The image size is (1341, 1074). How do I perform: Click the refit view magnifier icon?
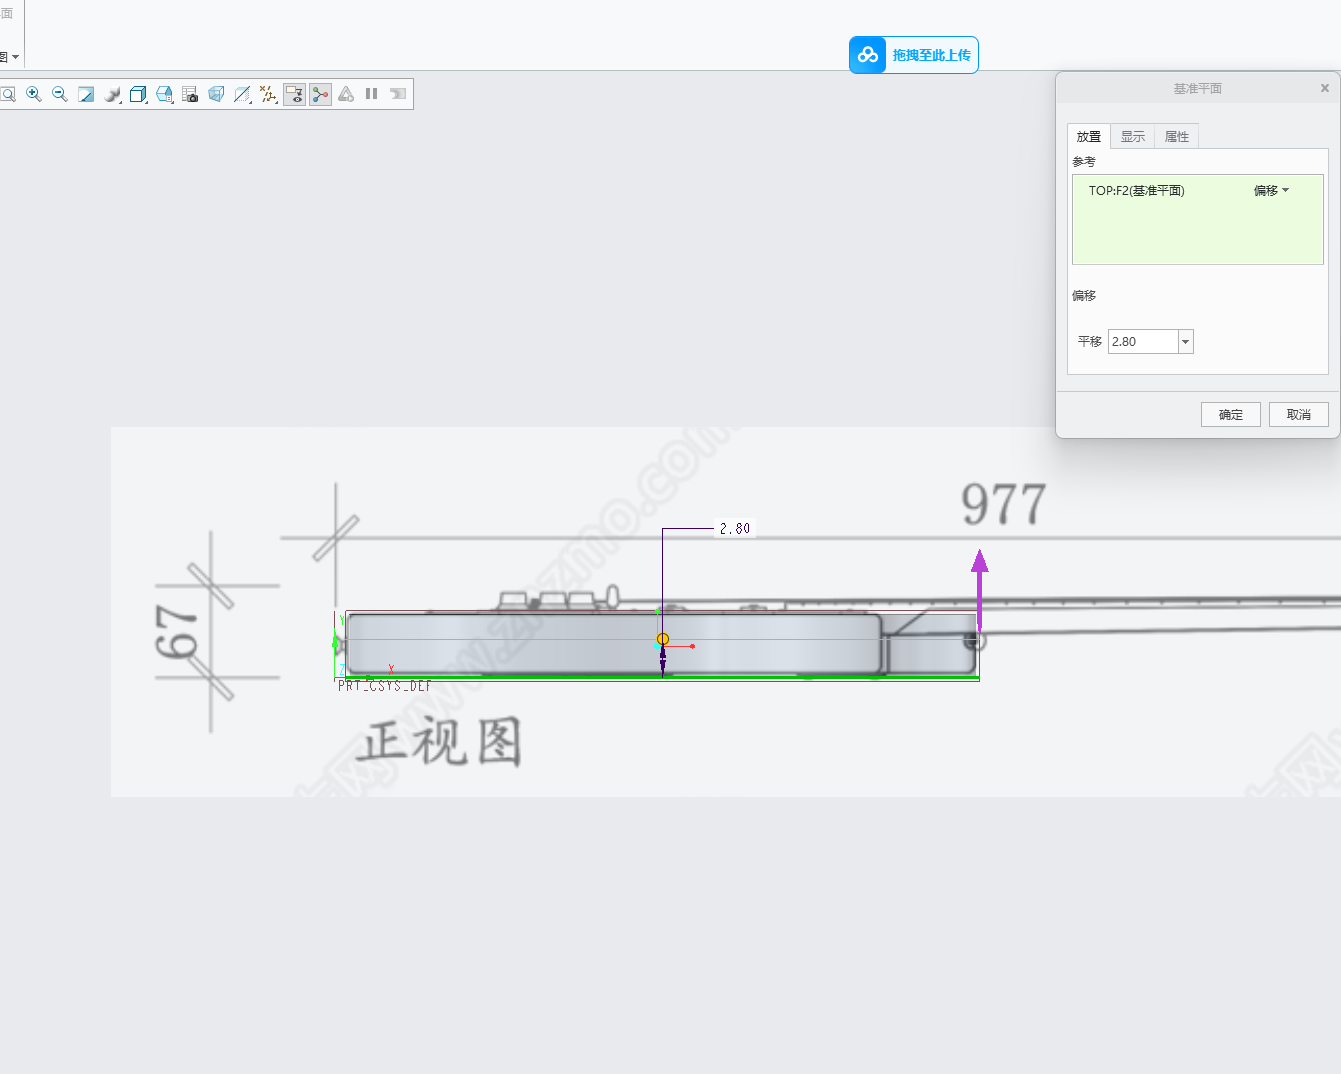coord(8,94)
